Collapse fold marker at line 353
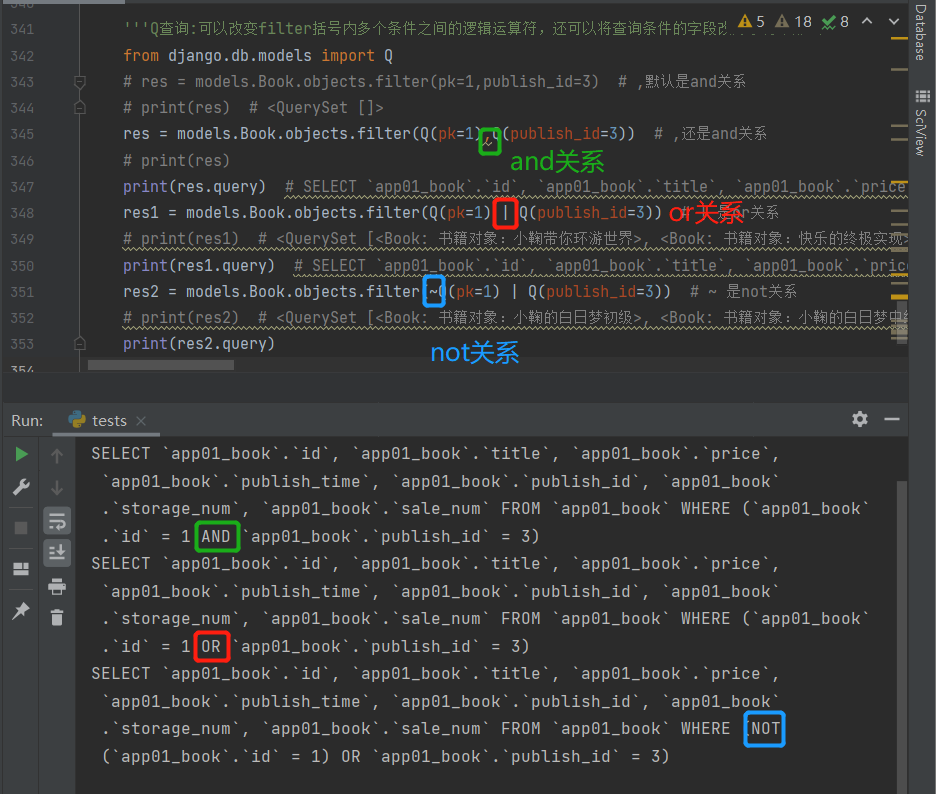 click(x=79, y=344)
